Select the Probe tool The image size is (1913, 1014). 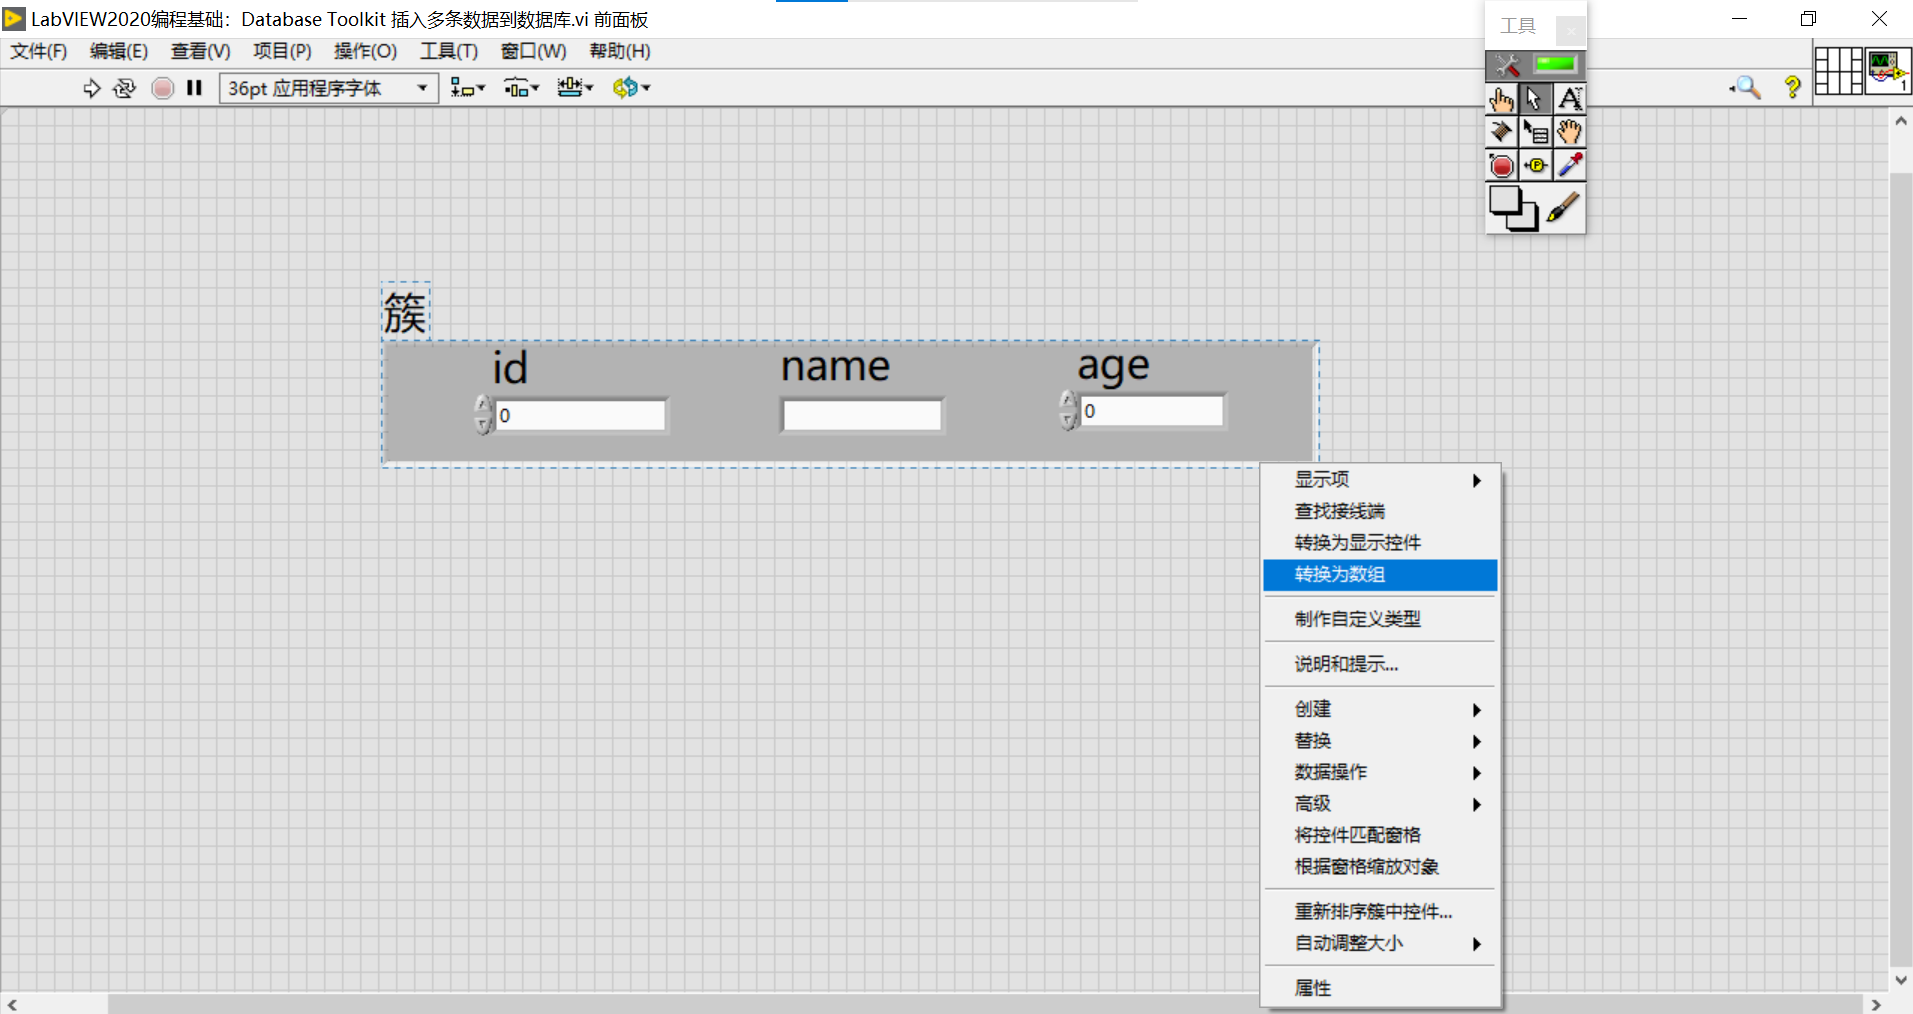(1536, 165)
